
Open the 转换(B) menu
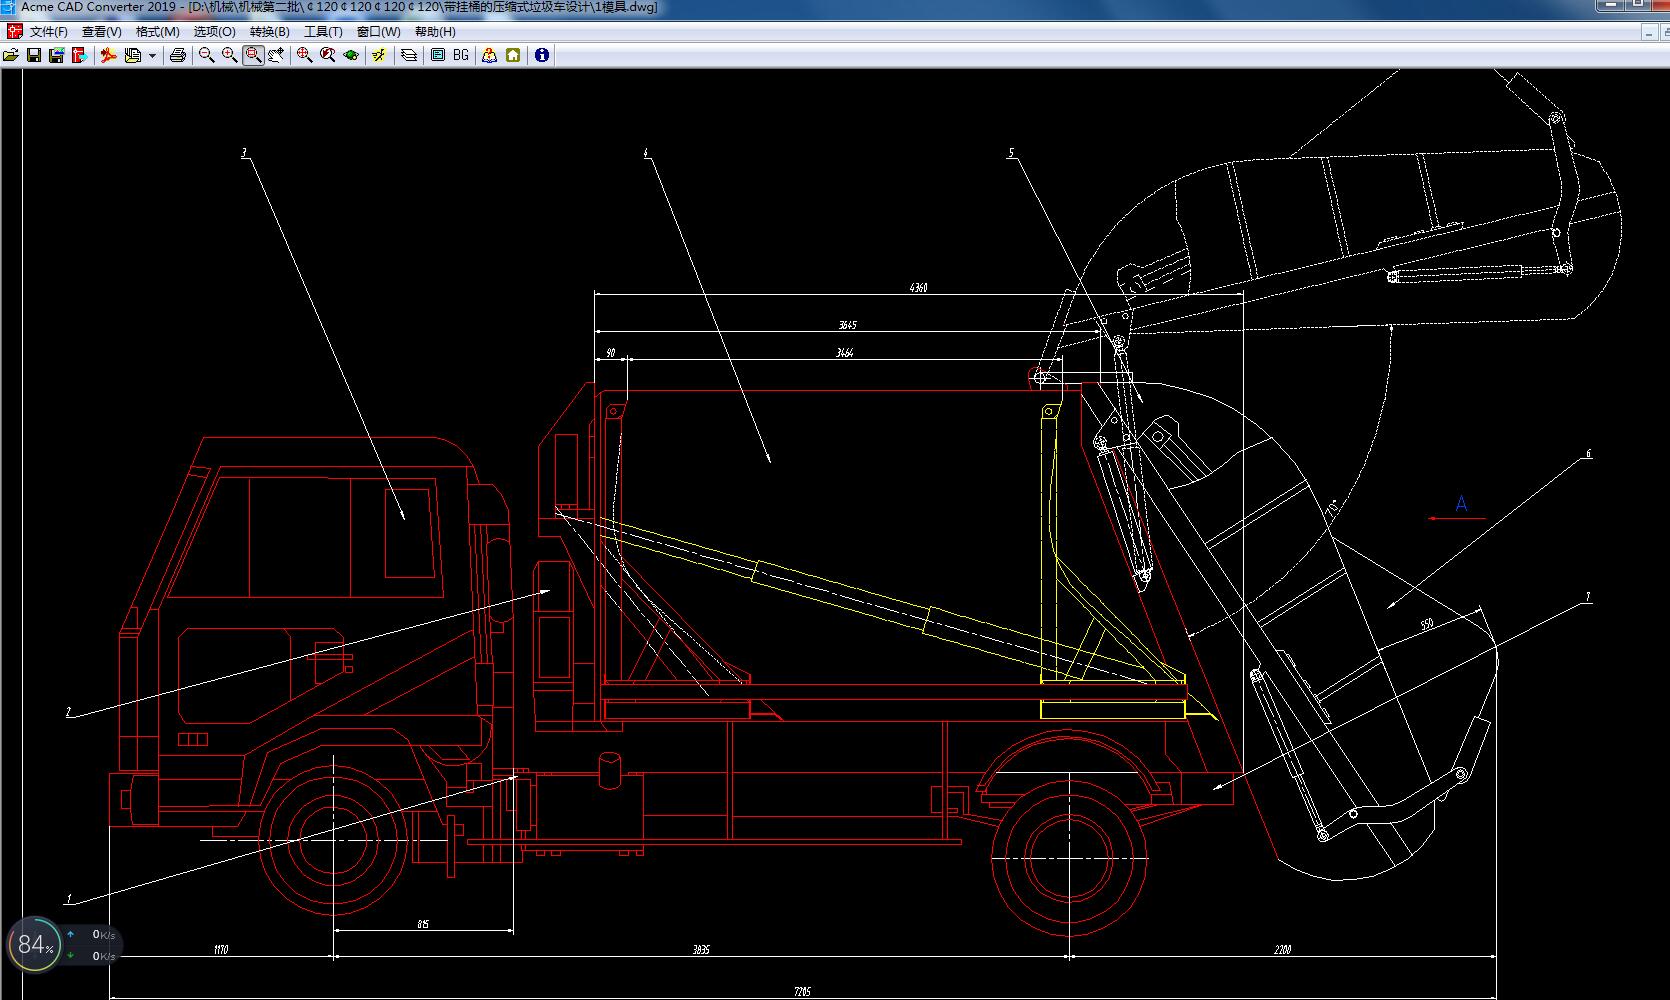click(269, 32)
